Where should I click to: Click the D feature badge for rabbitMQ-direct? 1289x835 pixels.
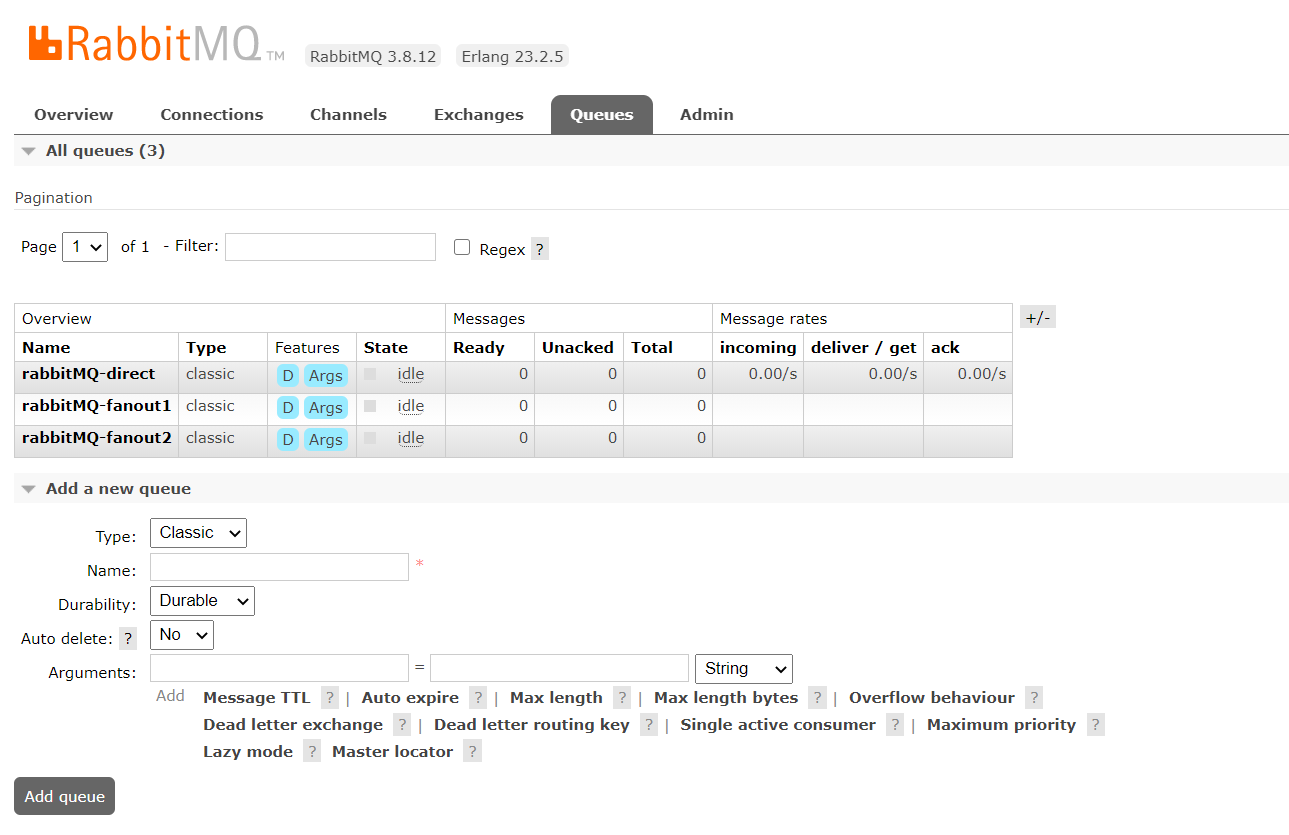(288, 376)
